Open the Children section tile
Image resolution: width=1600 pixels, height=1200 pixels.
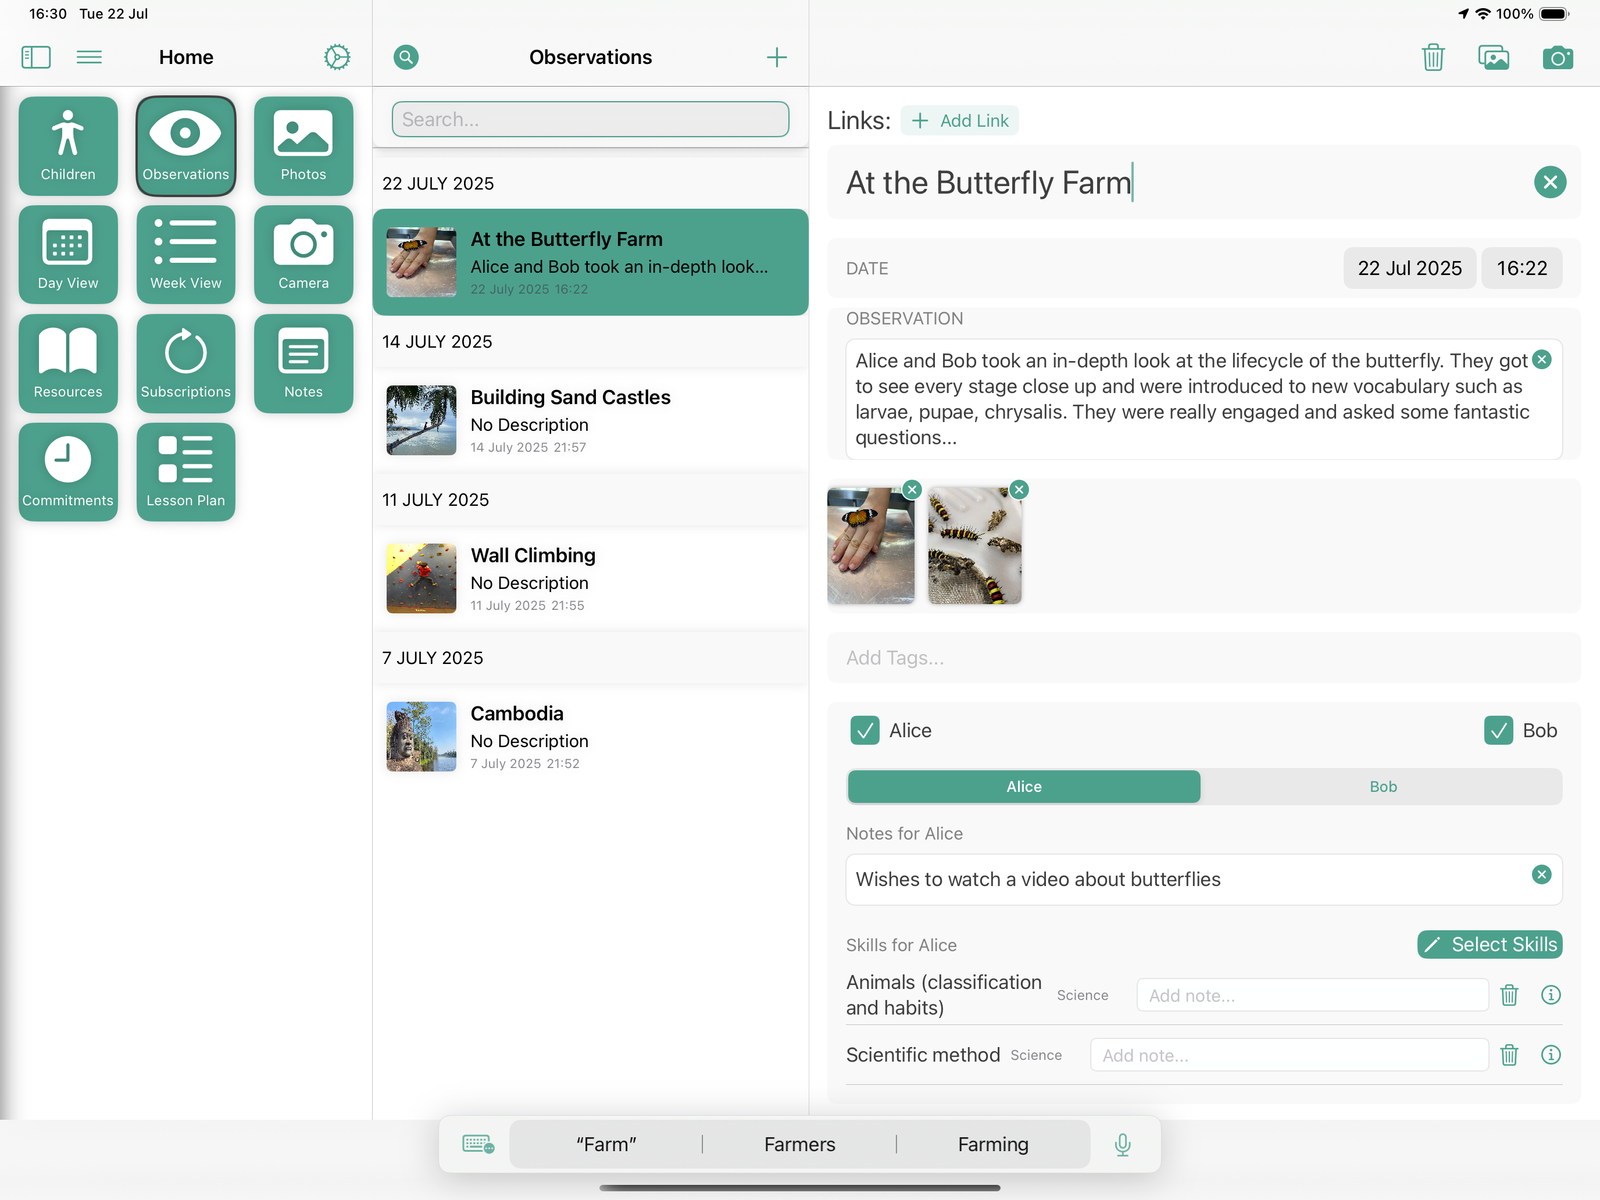click(x=68, y=145)
